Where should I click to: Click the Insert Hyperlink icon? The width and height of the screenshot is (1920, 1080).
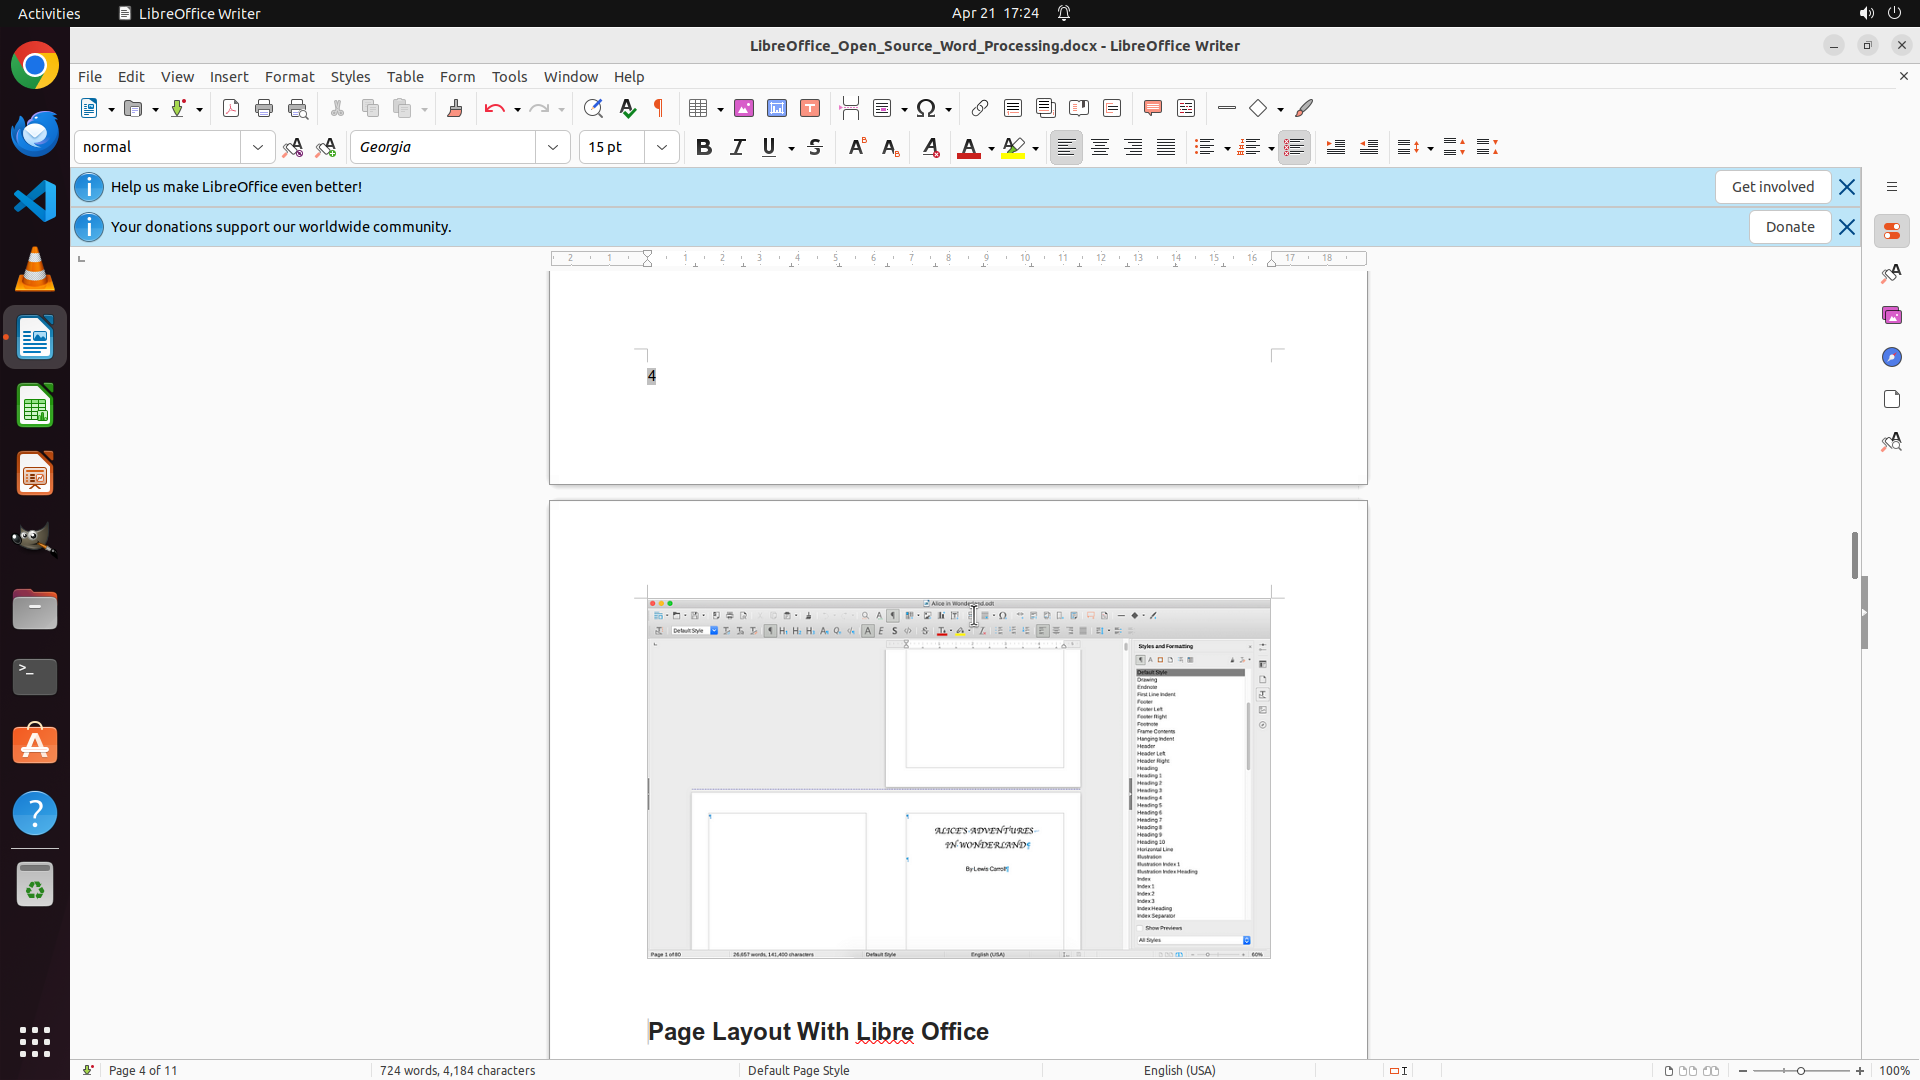click(980, 108)
